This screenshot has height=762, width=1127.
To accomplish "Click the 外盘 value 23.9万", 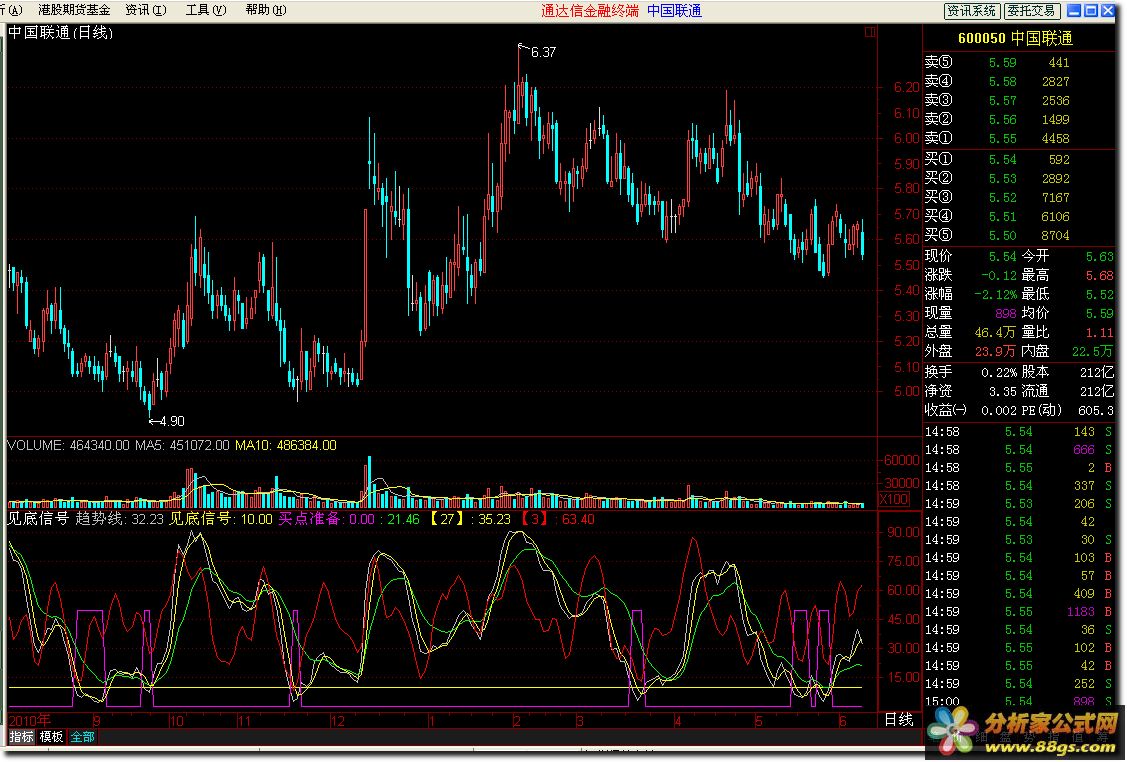I will (x=995, y=351).
